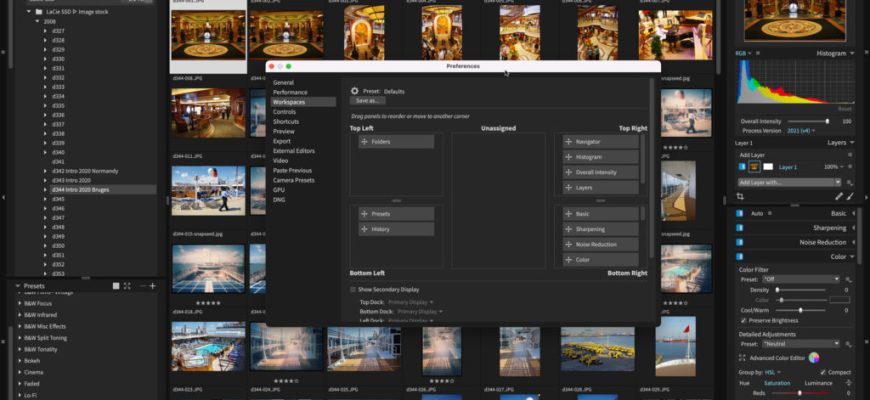This screenshot has width=870, height=400.
Task: Toggle the Color panel on/off switch
Action: (x=739, y=257)
